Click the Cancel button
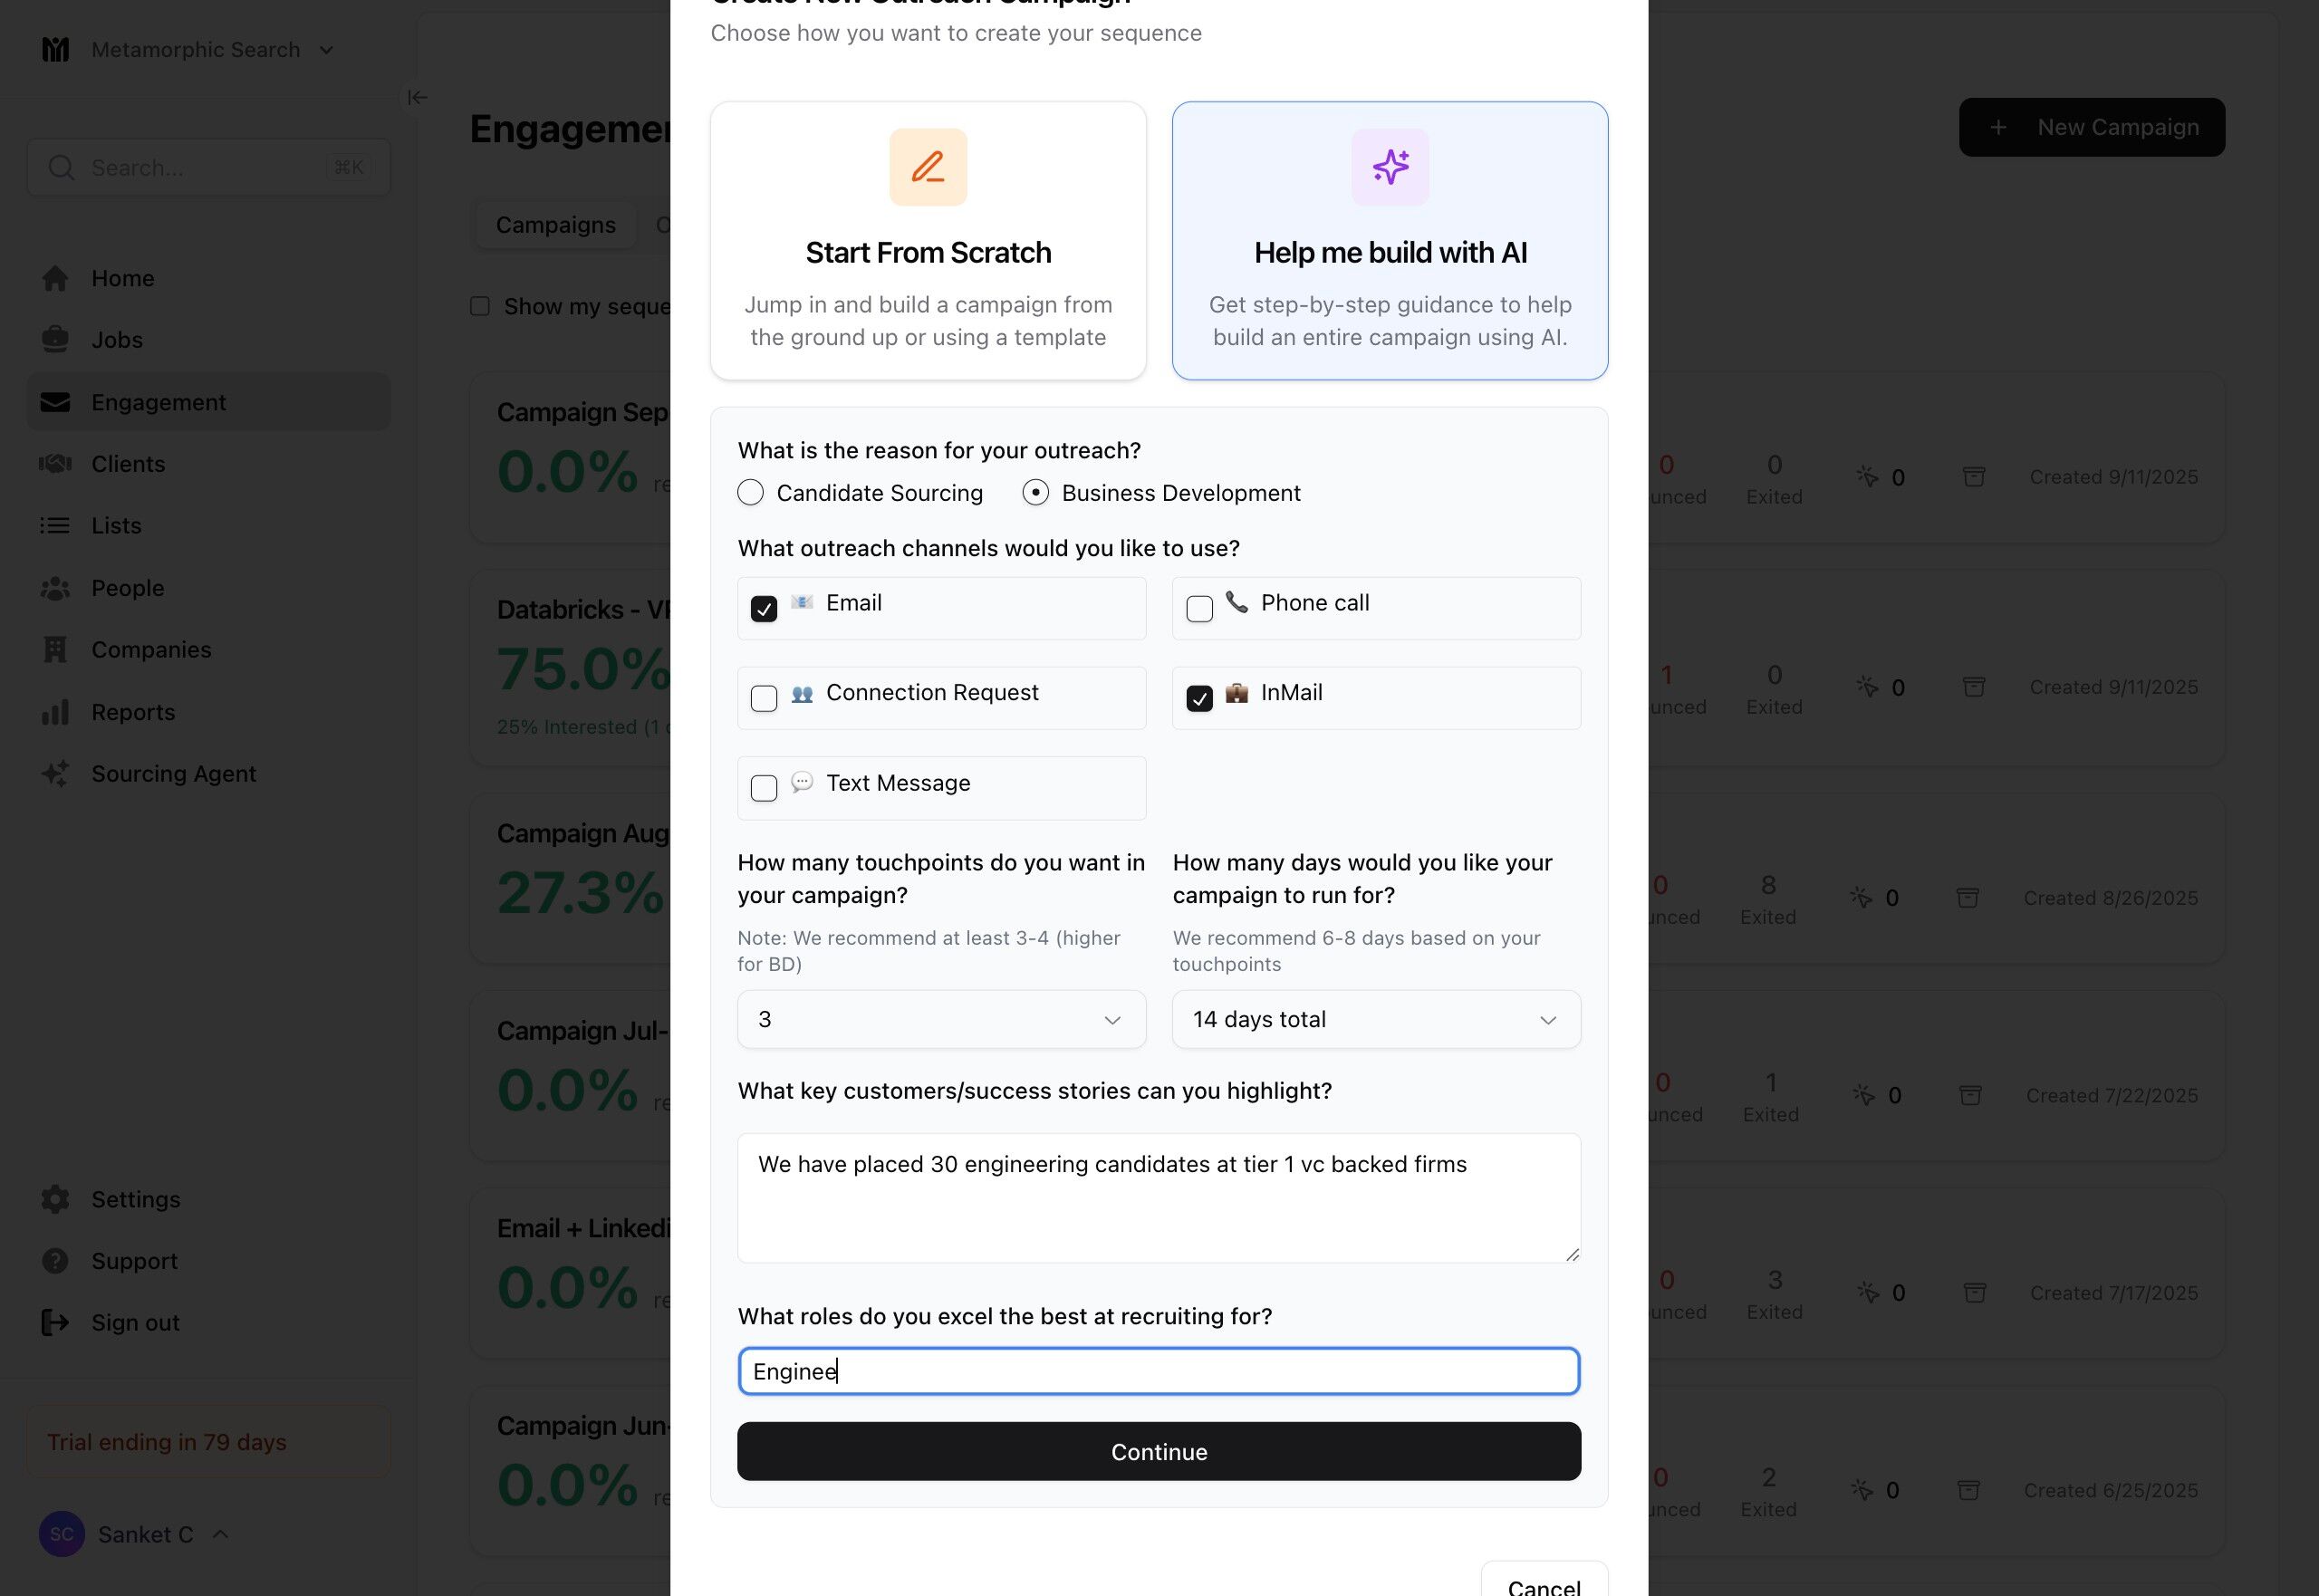Screen dimensions: 2319x1596 (x=1543, y=1585)
